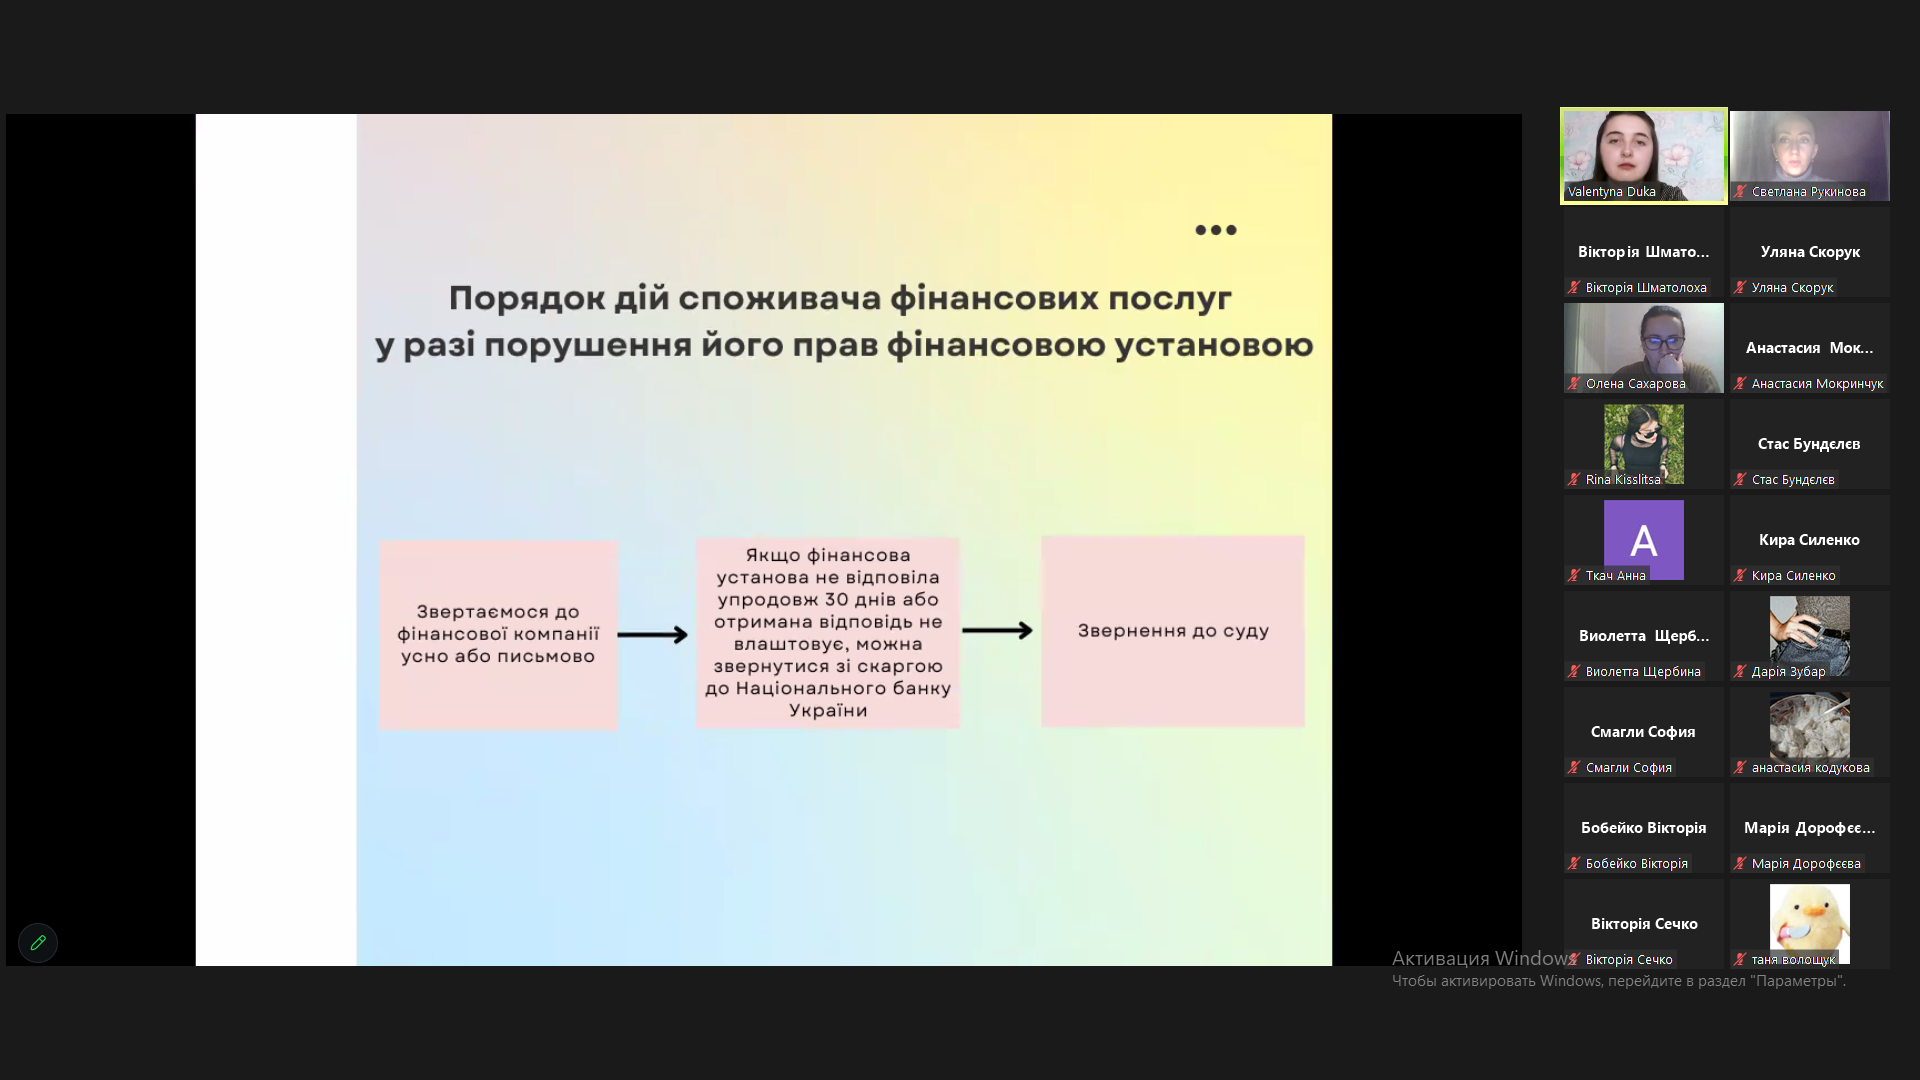Click the 'Звертаємося до фінансової компанії' box
The width and height of the screenshot is (1920, 1080).
click(x=498, y=634)
